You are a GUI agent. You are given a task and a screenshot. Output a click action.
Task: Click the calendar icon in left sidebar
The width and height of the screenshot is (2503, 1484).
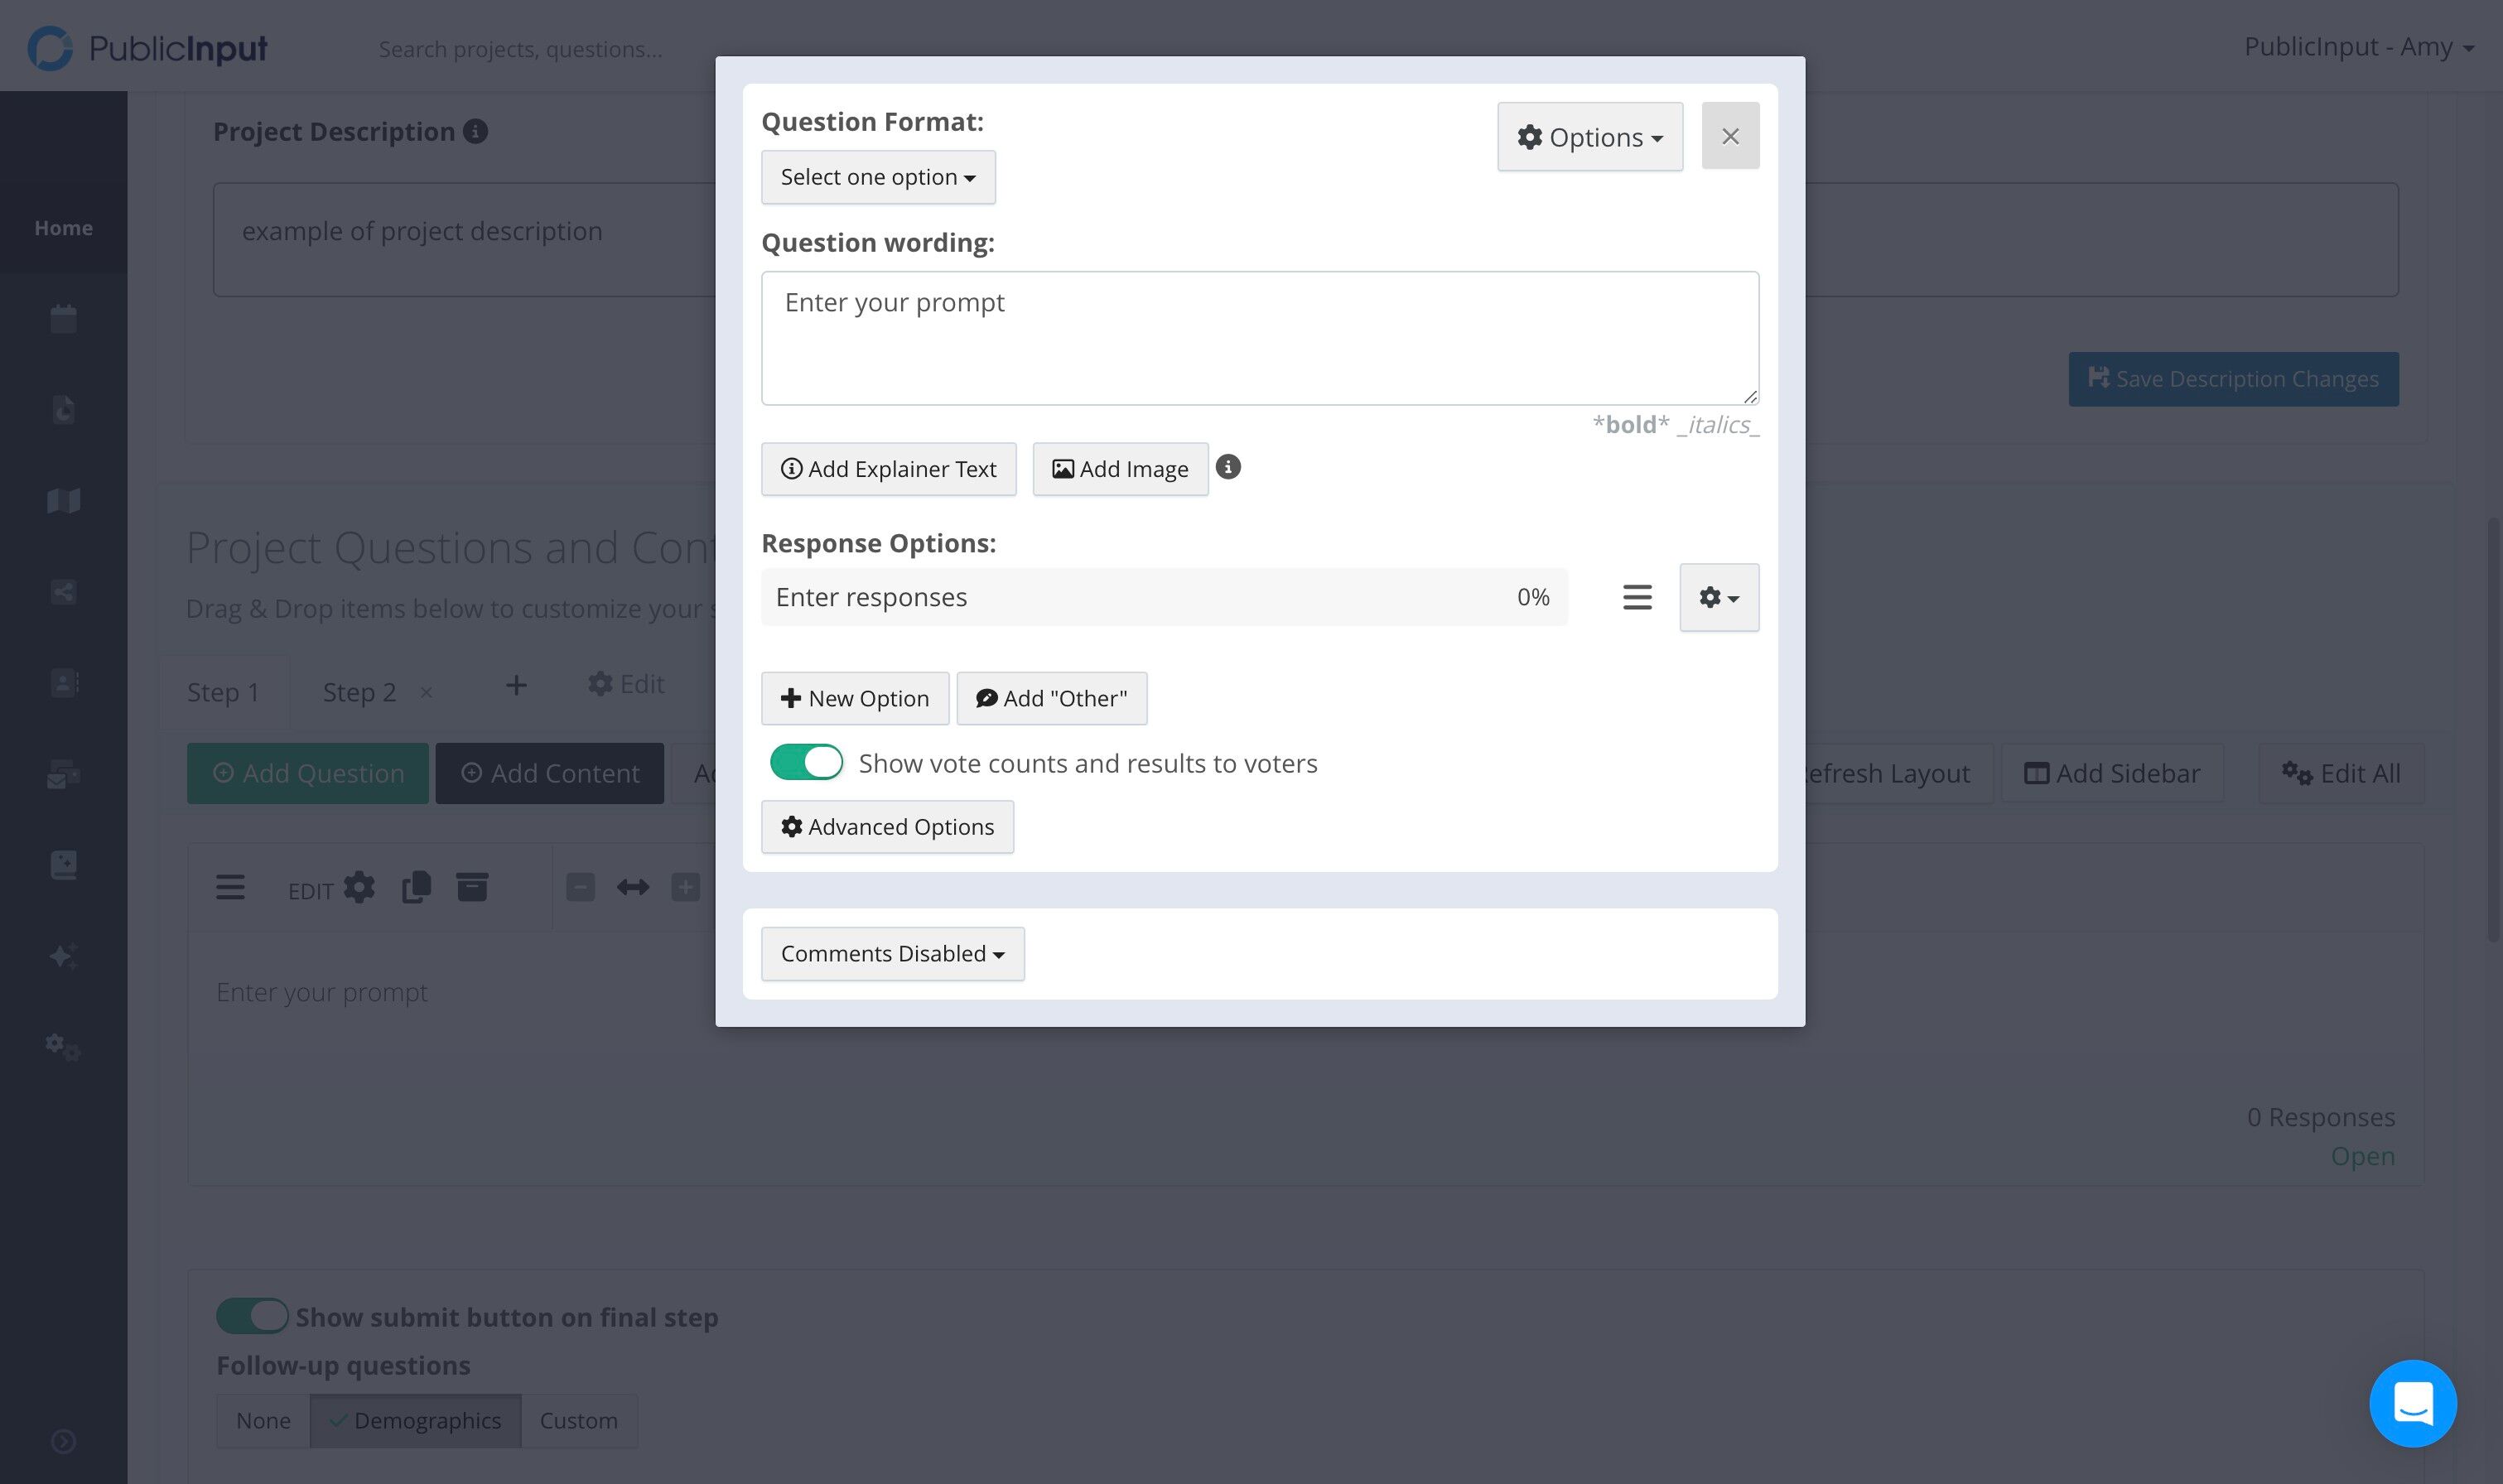63,319
